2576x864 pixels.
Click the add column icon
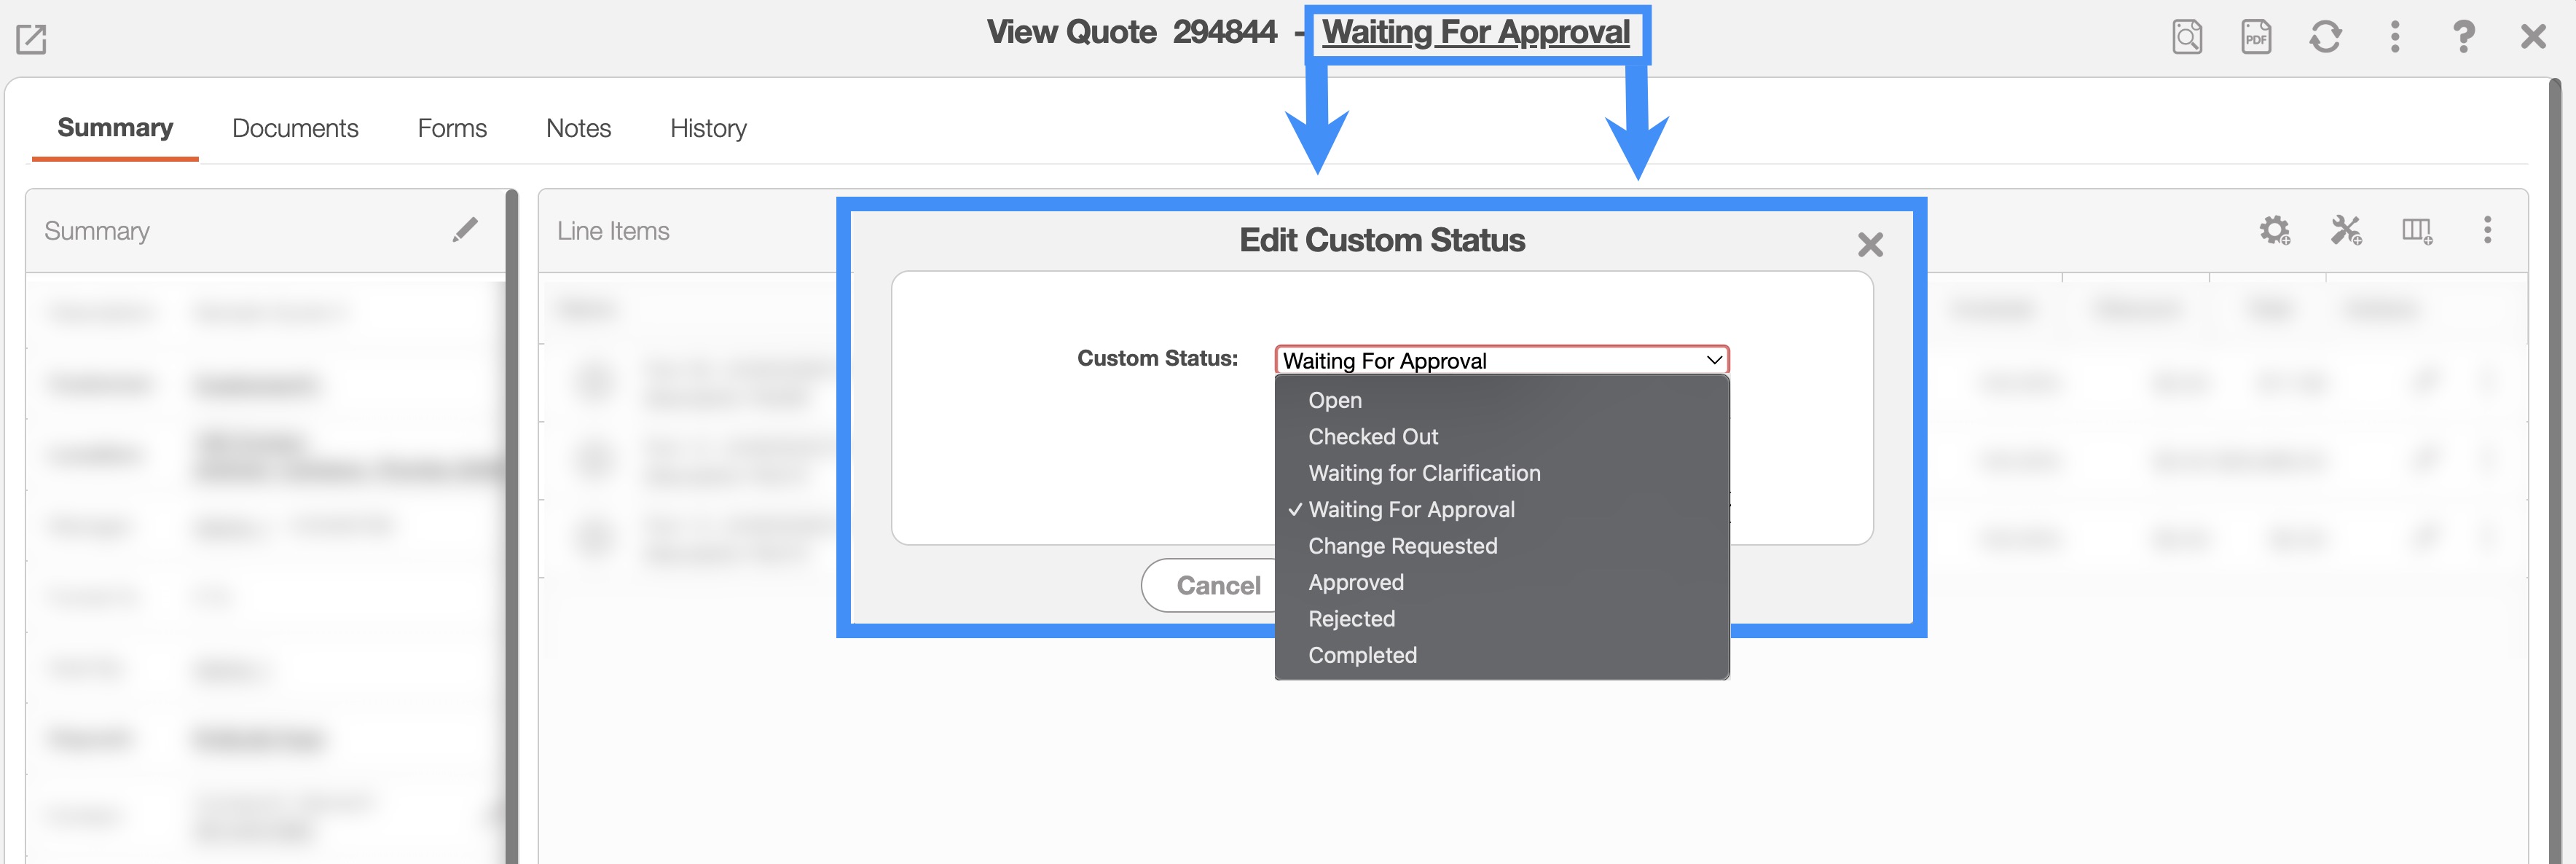pos(2416,230)
